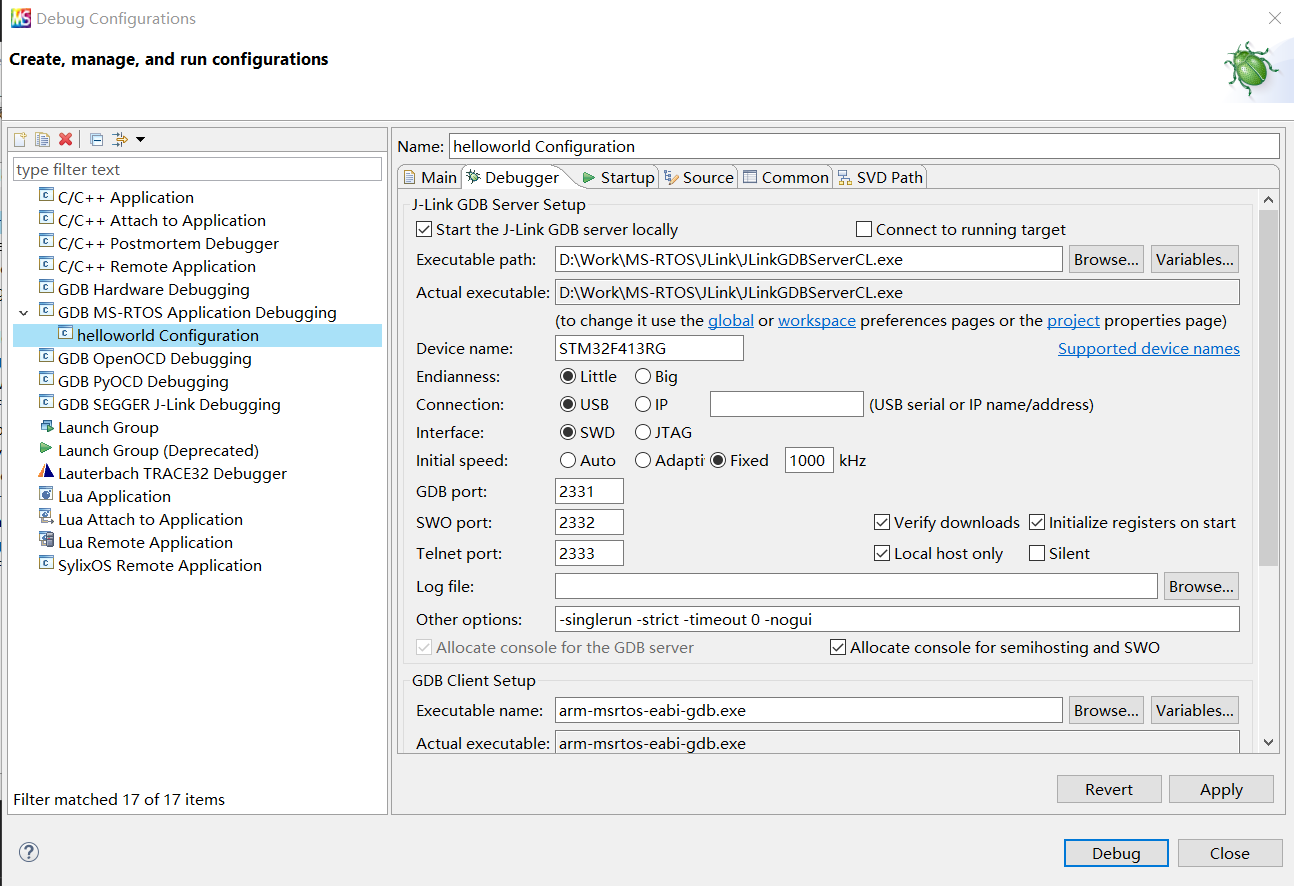Screen dimensions: 1294x886
Task: Enable Connect to running target checkbox
Action: tap(864, 230)
